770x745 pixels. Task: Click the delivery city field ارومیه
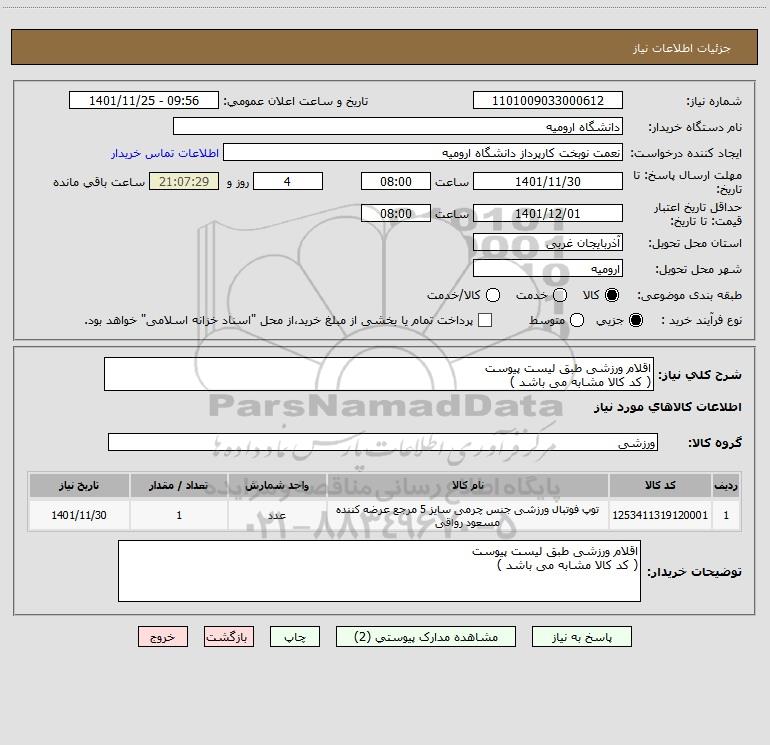[548, 269]
